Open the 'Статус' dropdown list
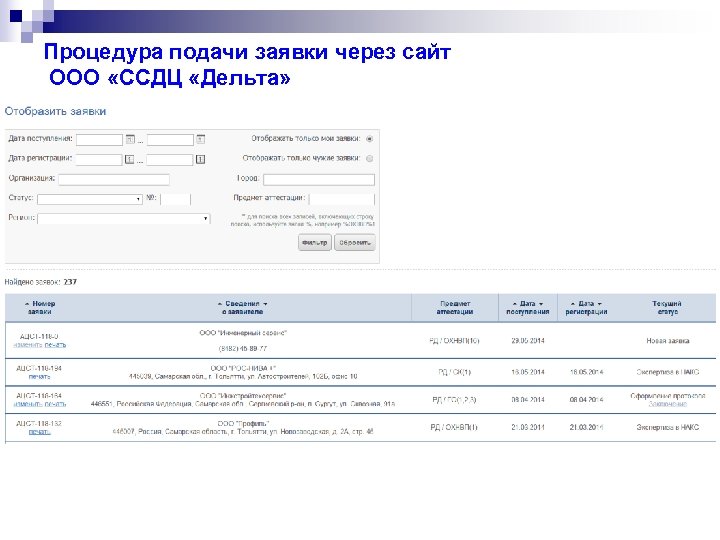Image resolution: width=720 pixels, height=540 pixels. [90, 199]
